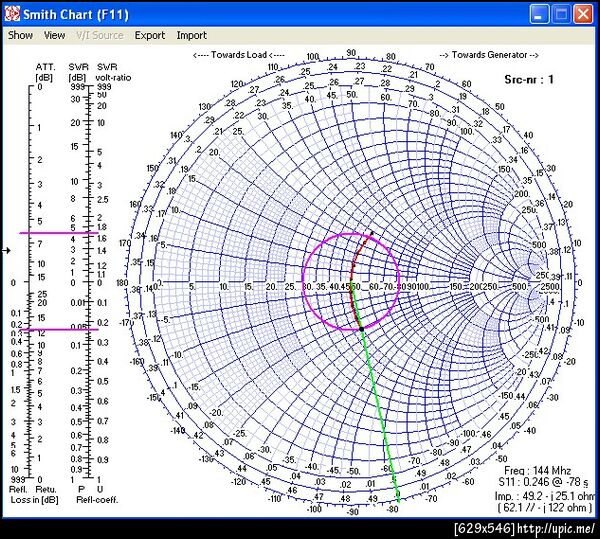Click the 'Loss in [dB]' label
Viewport: 600px width, 539px height.
click(34, 500)
